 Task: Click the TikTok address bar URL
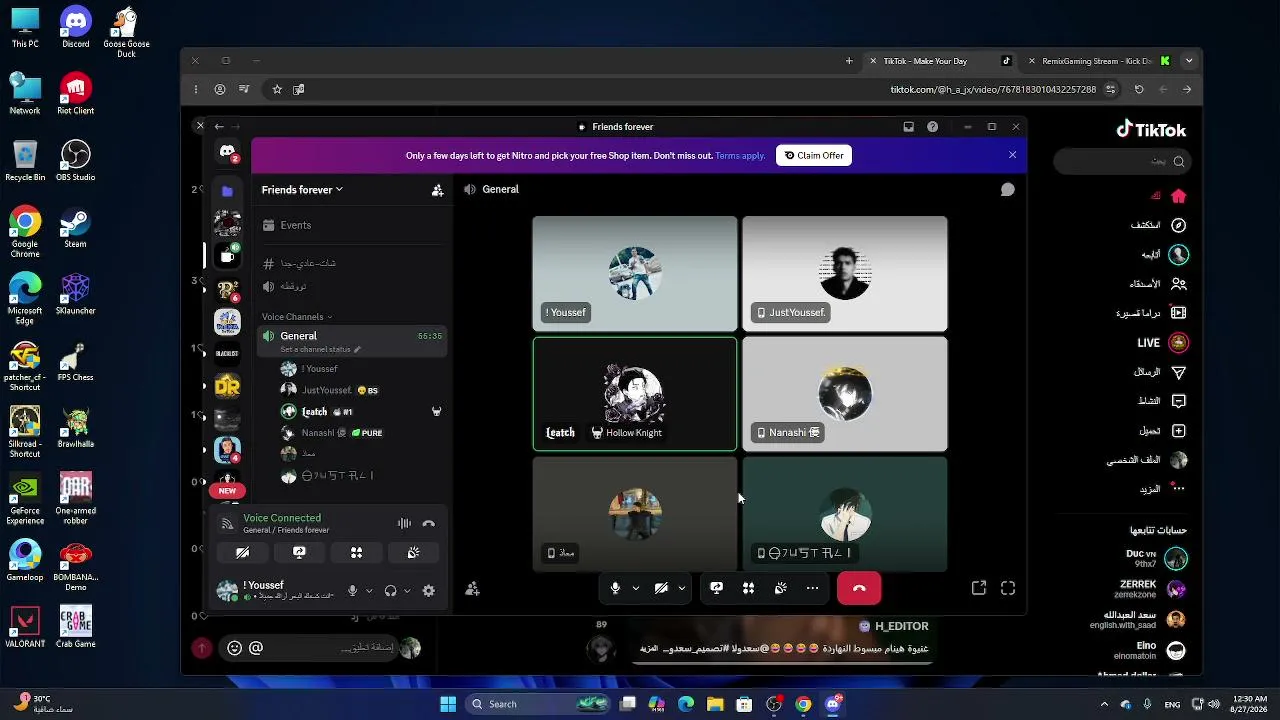(x=993, y=89)
